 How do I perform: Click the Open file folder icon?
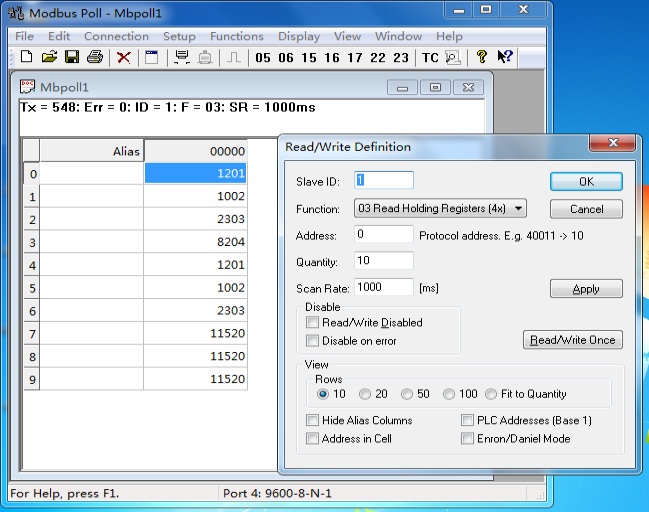pyautogui.click(x=49, y=57)
